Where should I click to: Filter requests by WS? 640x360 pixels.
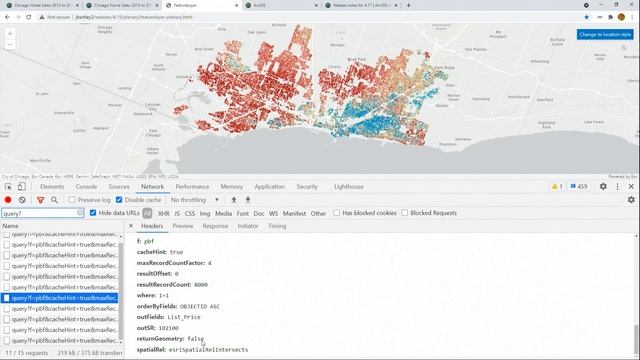273,213
